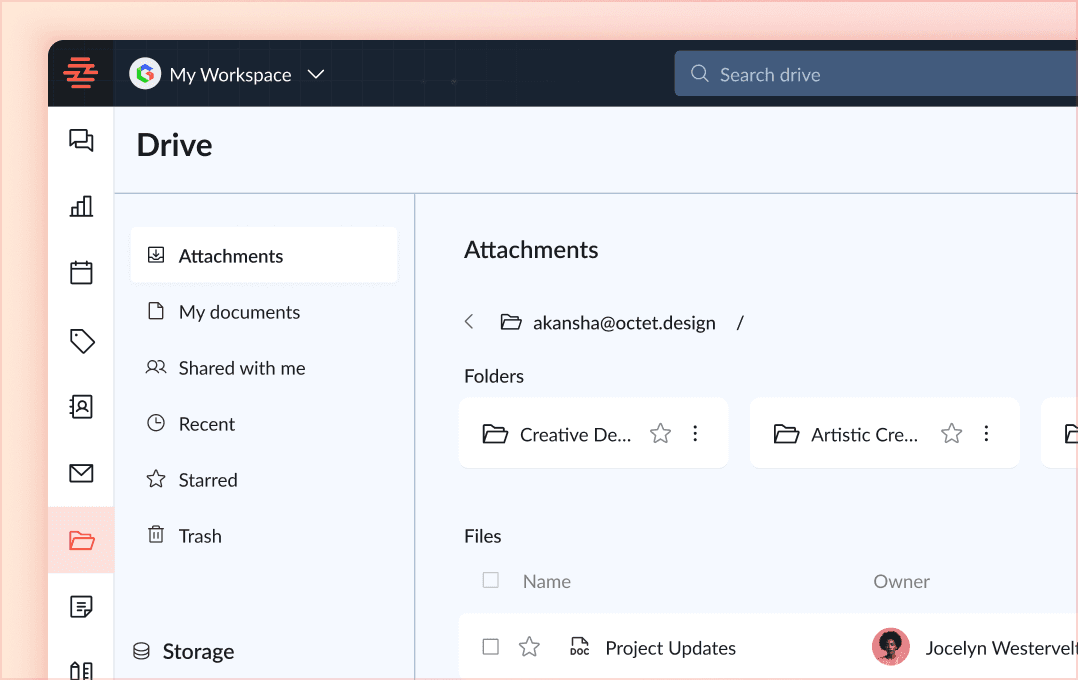The image size is (1078, 680).
Task: Open the Creative De... folder card
Action: (x=593, y=433)
